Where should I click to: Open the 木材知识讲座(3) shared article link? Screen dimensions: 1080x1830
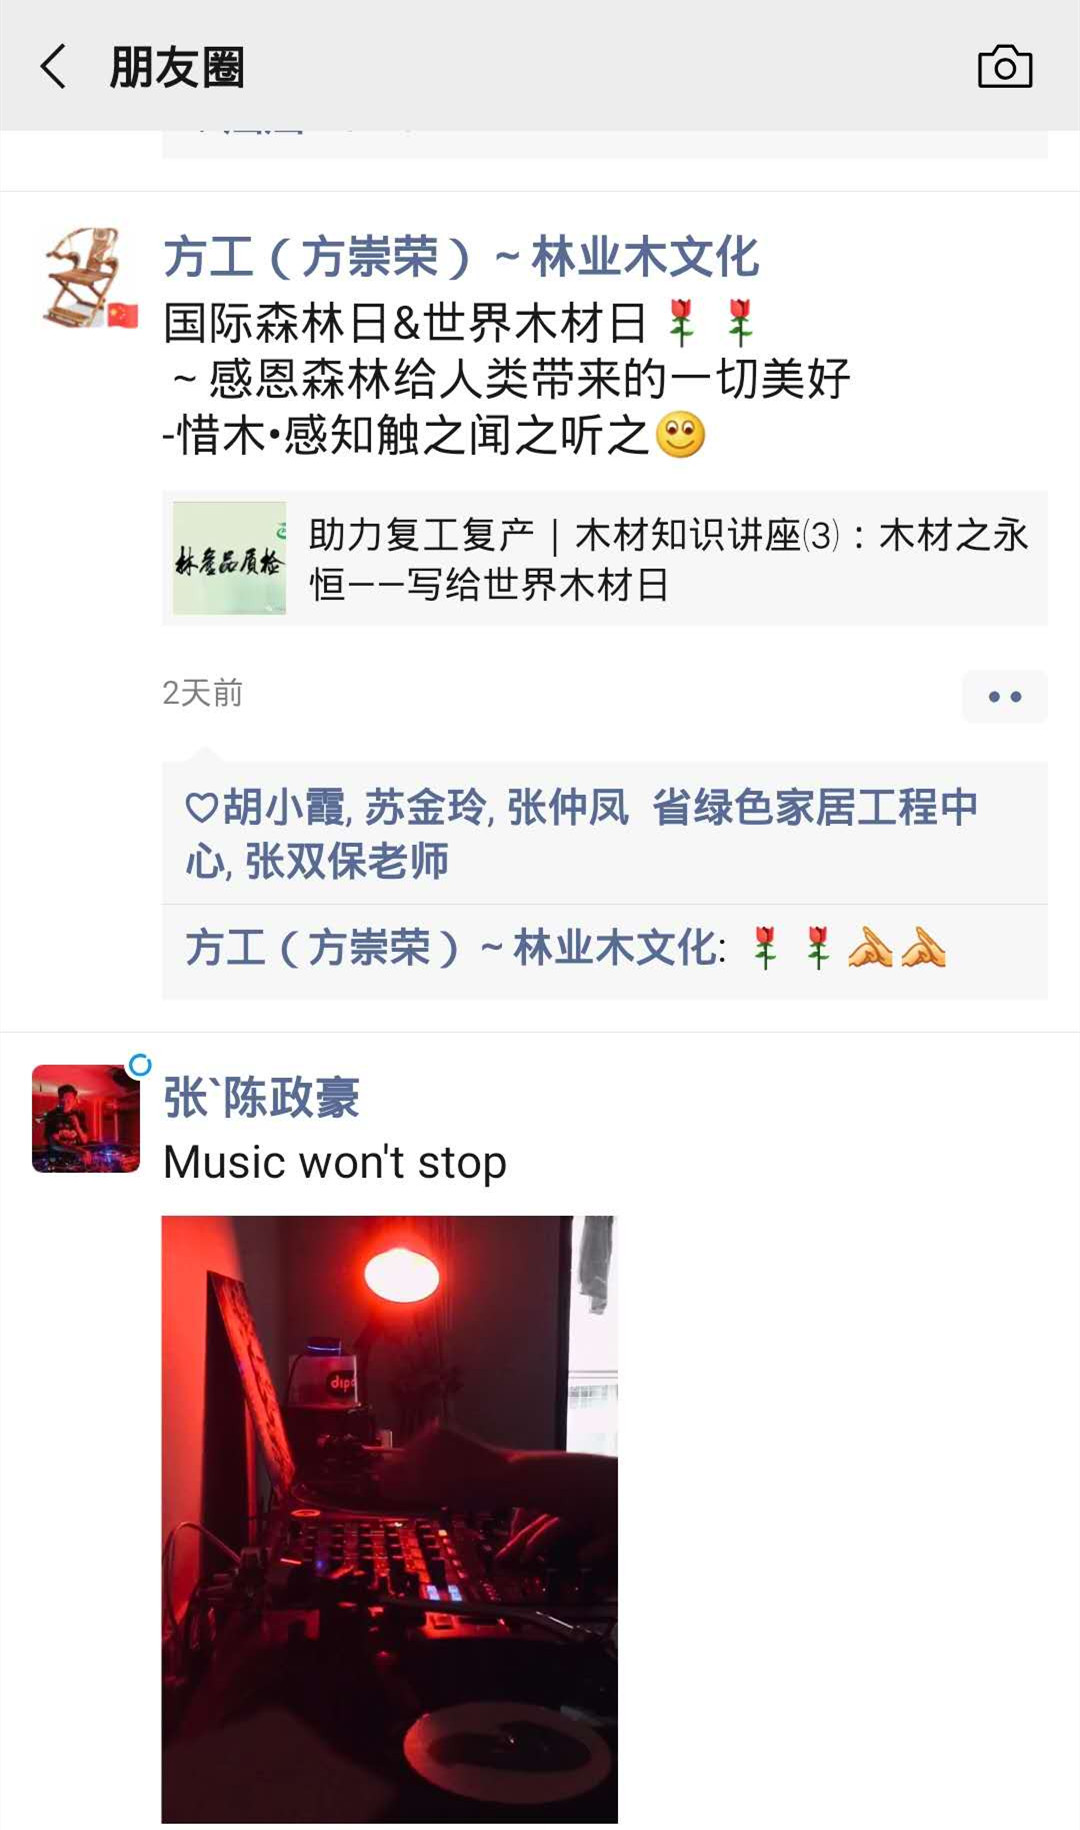[605, 559]
